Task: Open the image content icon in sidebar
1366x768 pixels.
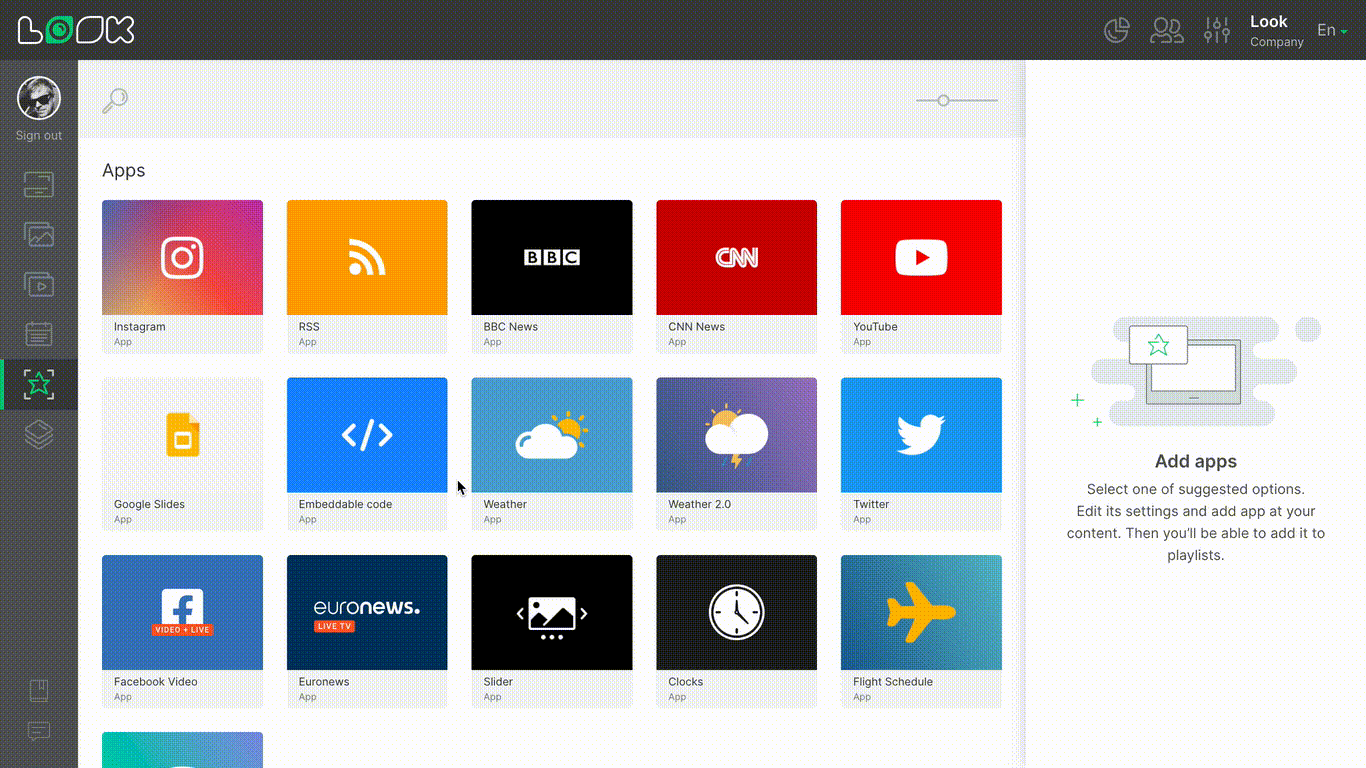Action: point(39,235)
